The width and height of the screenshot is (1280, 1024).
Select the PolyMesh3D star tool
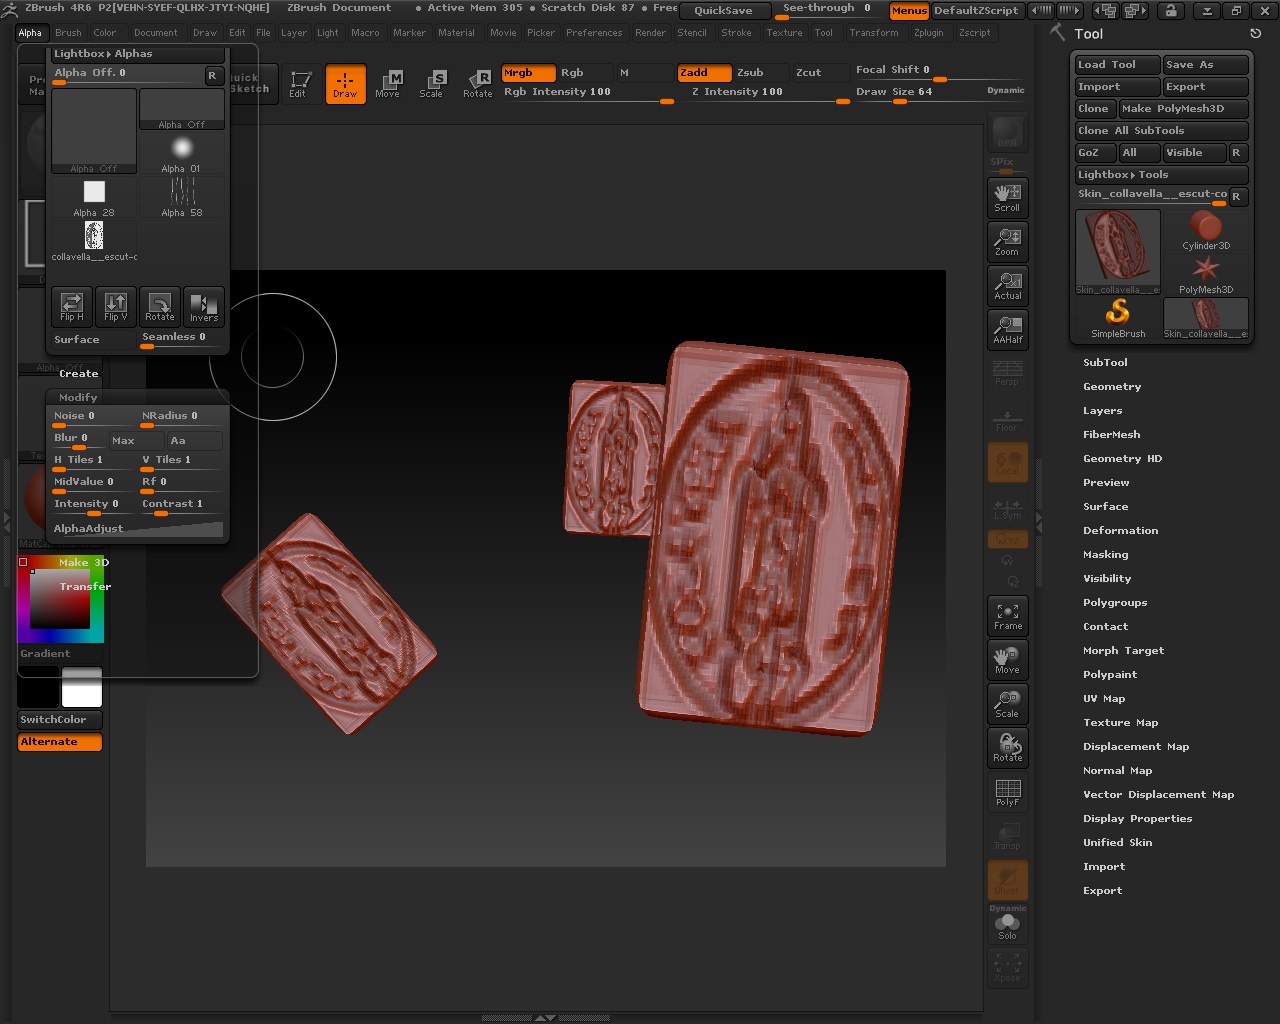pos(1206,275)
